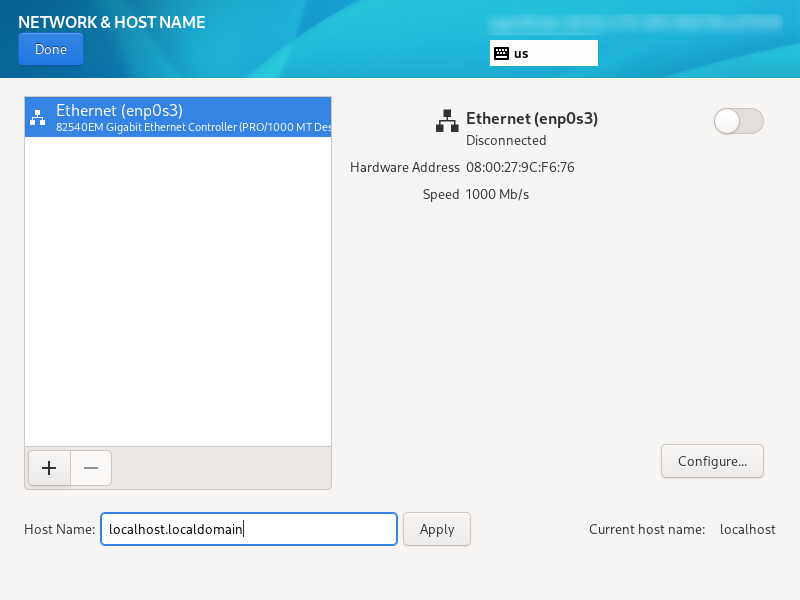Screen dimensions: 800x600
Task: Click the Disconnected status text
Action: (x=506, y=141)
